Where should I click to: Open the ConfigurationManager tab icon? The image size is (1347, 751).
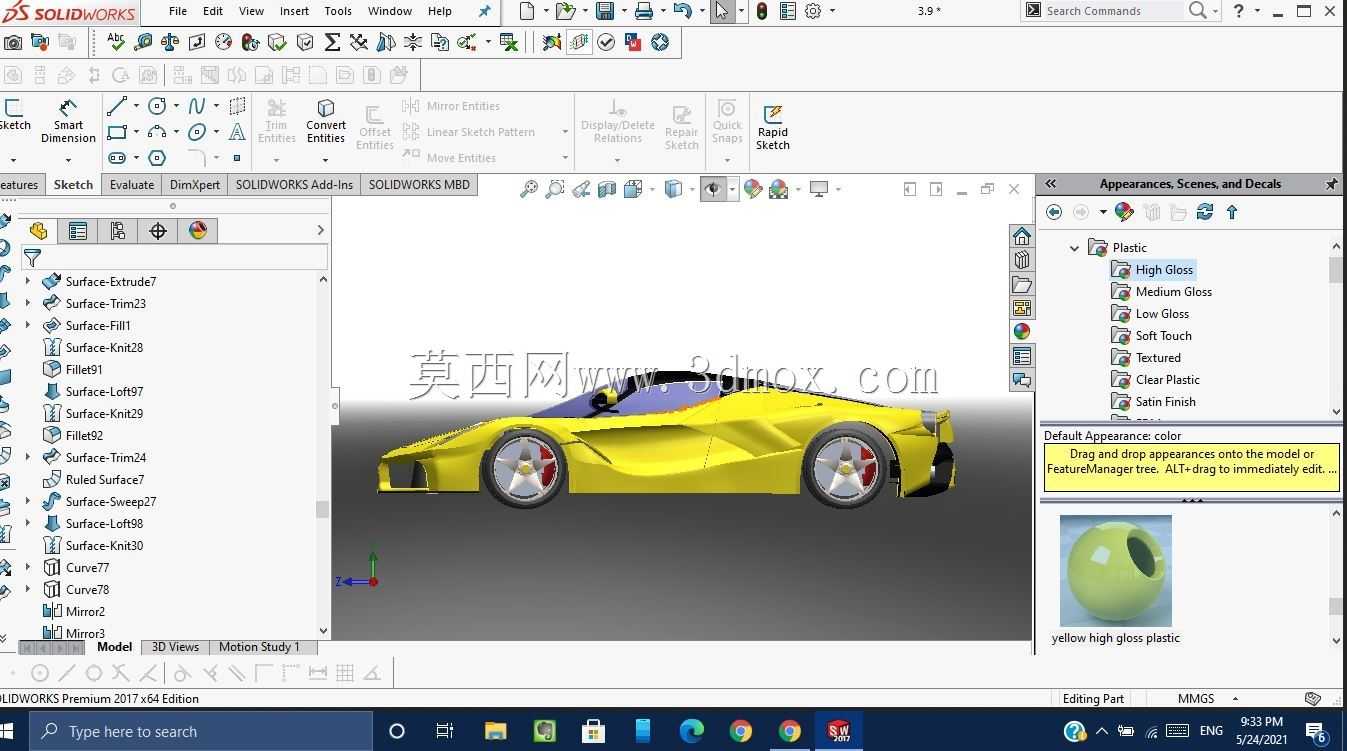click(x=118, y=231)
